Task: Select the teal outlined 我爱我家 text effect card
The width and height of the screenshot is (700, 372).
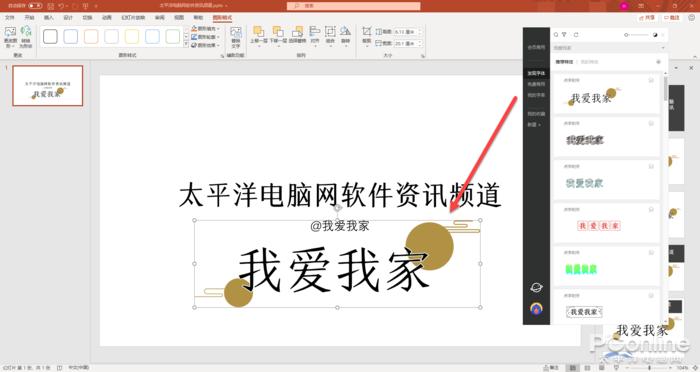Action: coord(606,180)
